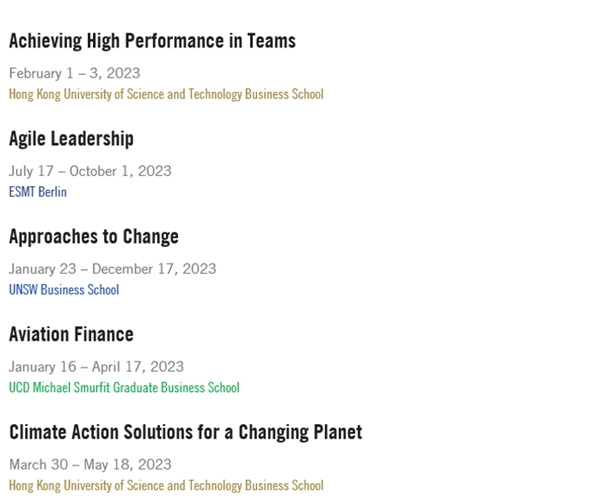This screenshot has width=600, height=503.
Task: Click the January 16 – April 17, 2023 date
Action: pyautogui.click(x=96, y=367)
